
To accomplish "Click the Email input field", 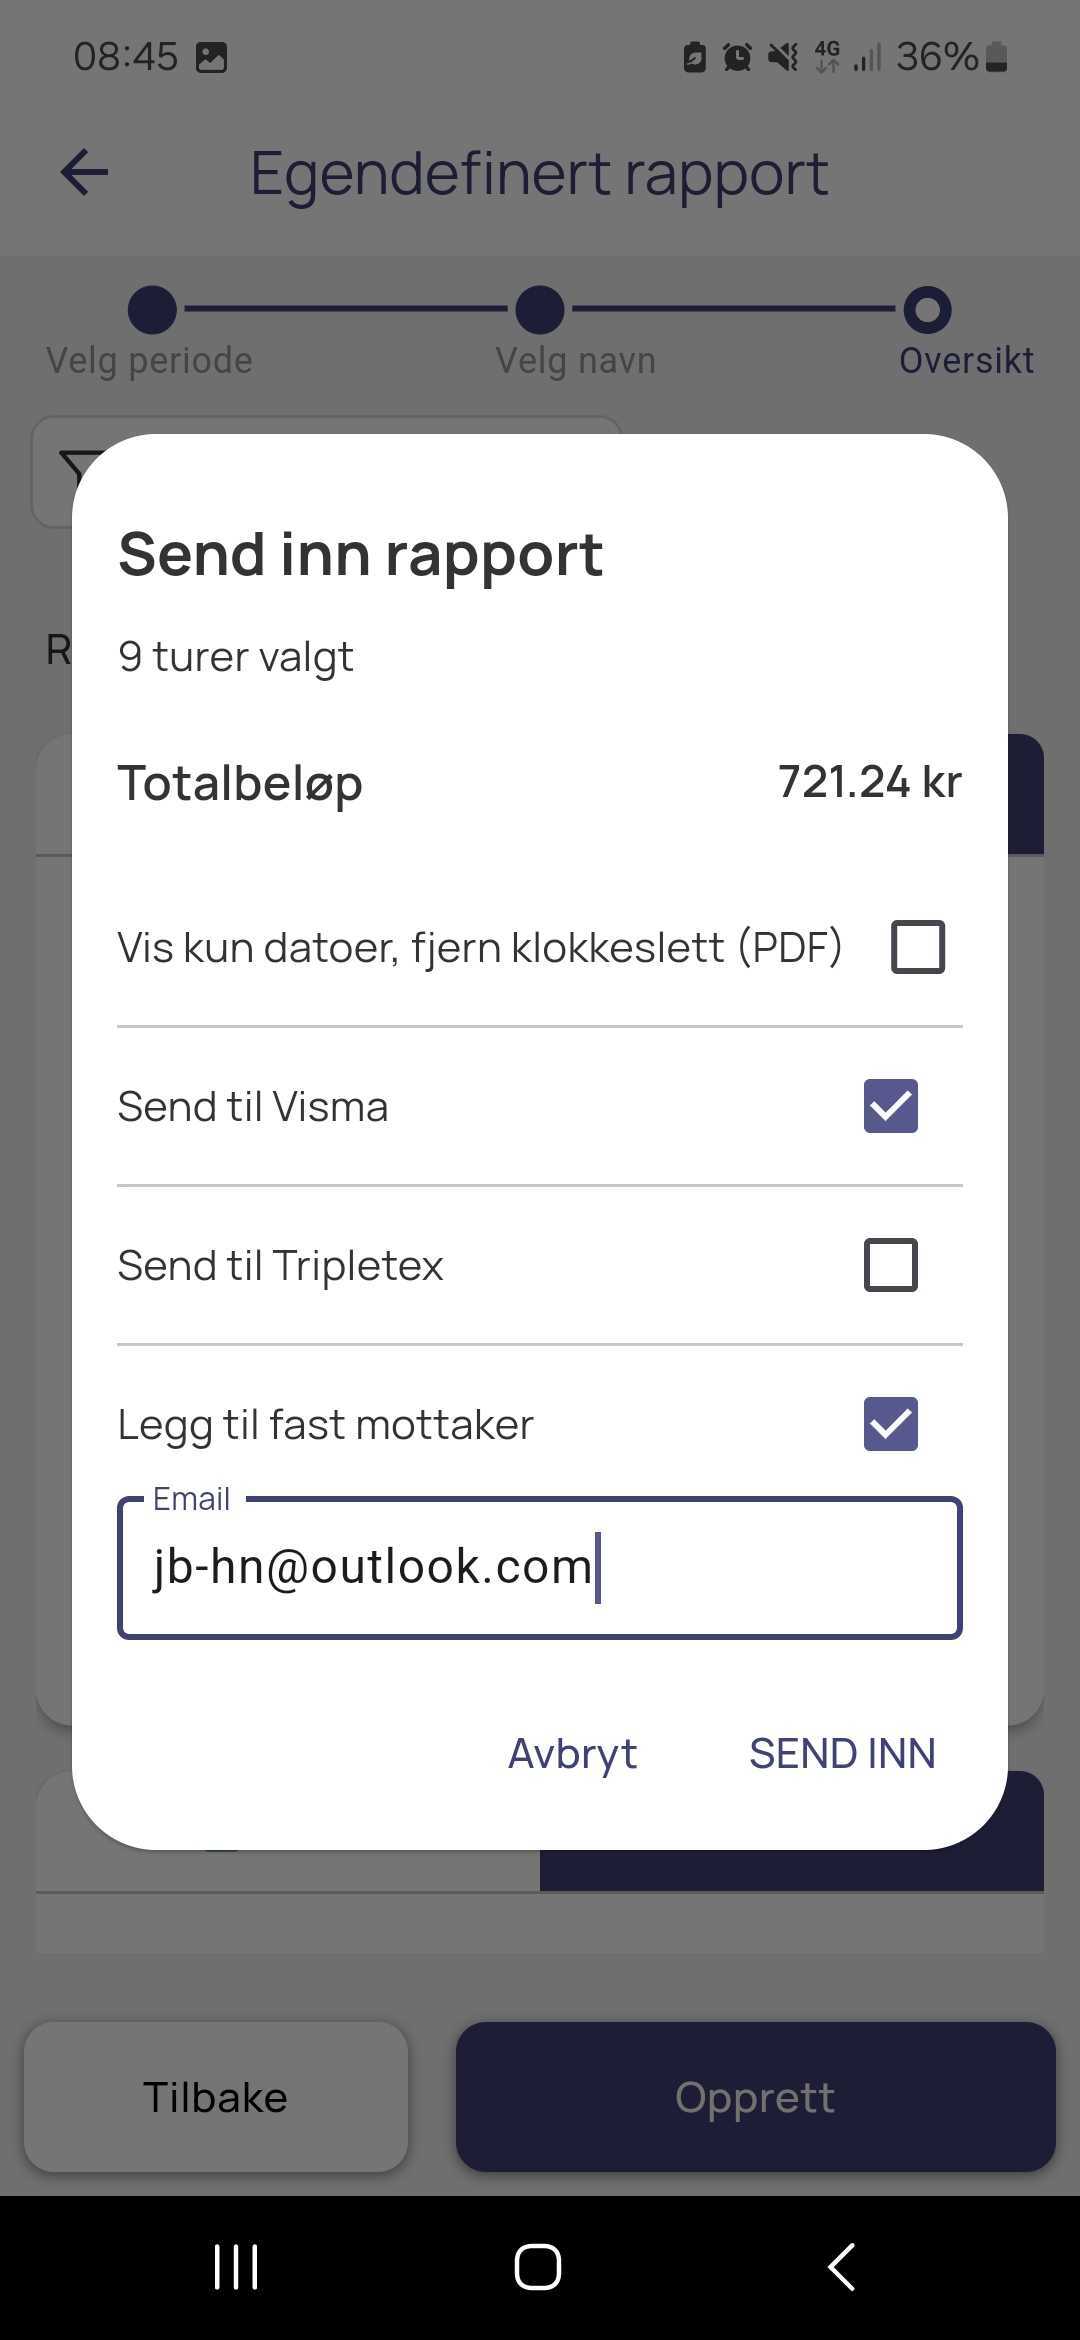I will pos(540,1567).
